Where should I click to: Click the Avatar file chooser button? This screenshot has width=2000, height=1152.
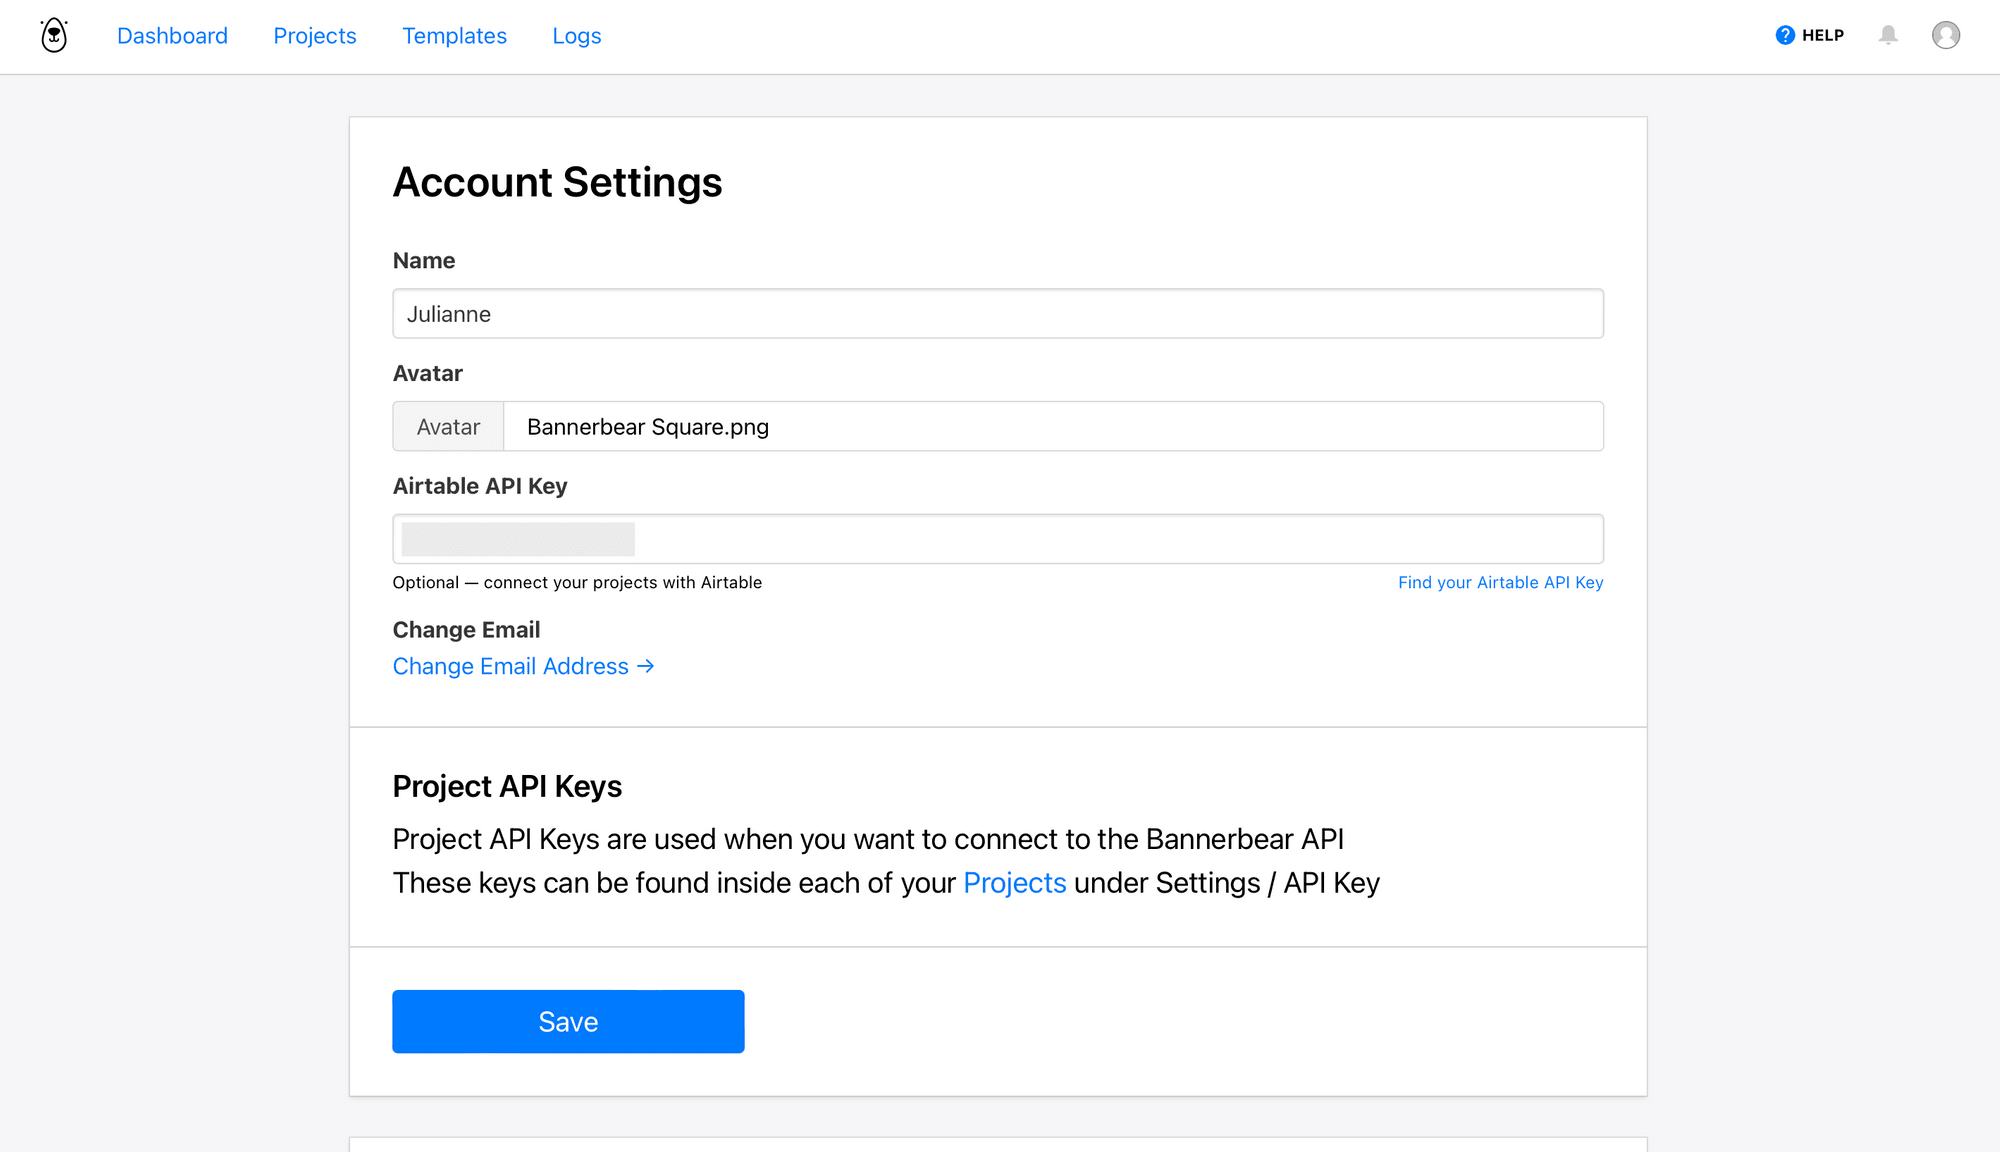448,427
